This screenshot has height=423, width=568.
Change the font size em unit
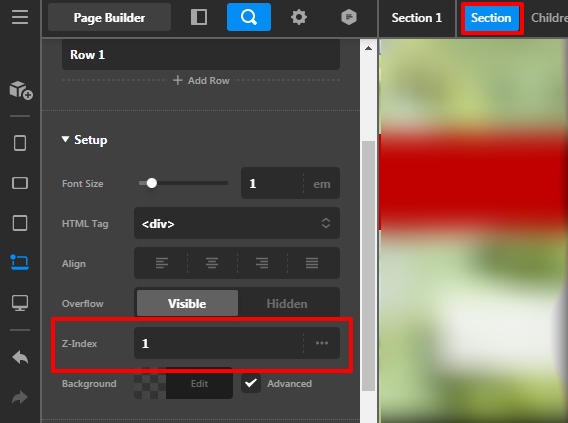322,184
